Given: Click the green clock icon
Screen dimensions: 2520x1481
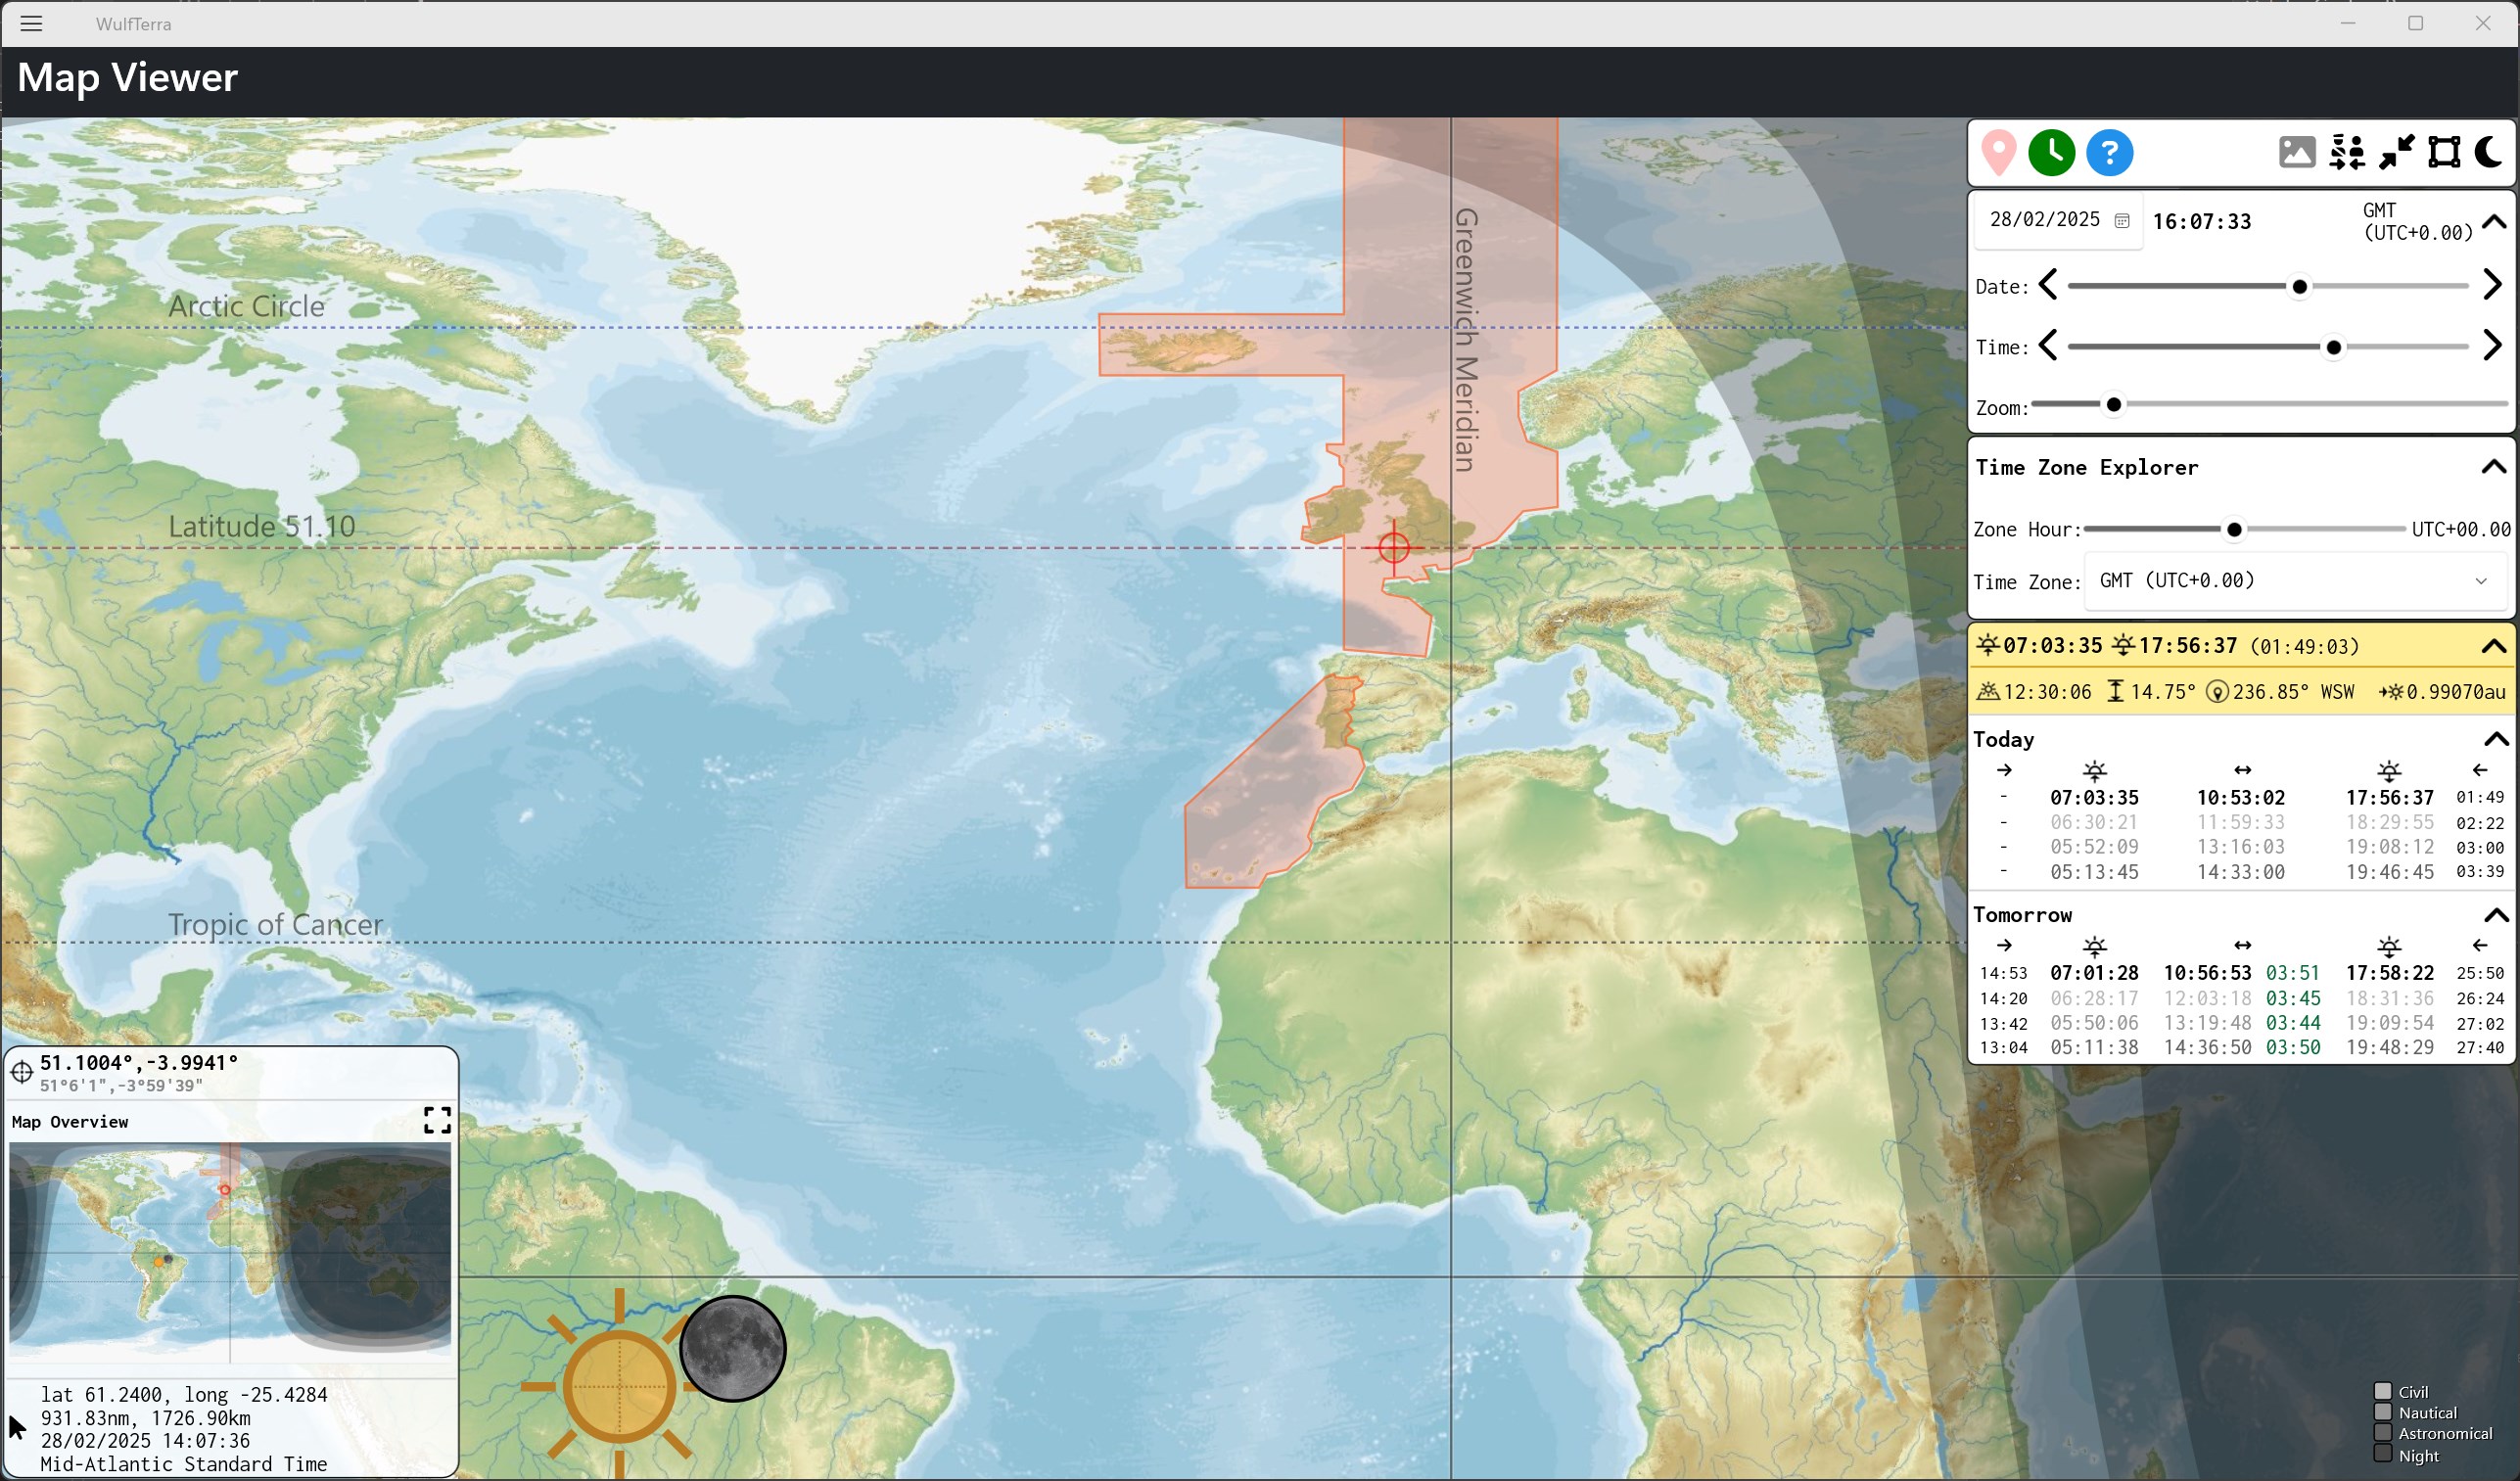Looking at the screenshot, I should click(x=2051, y=153).
